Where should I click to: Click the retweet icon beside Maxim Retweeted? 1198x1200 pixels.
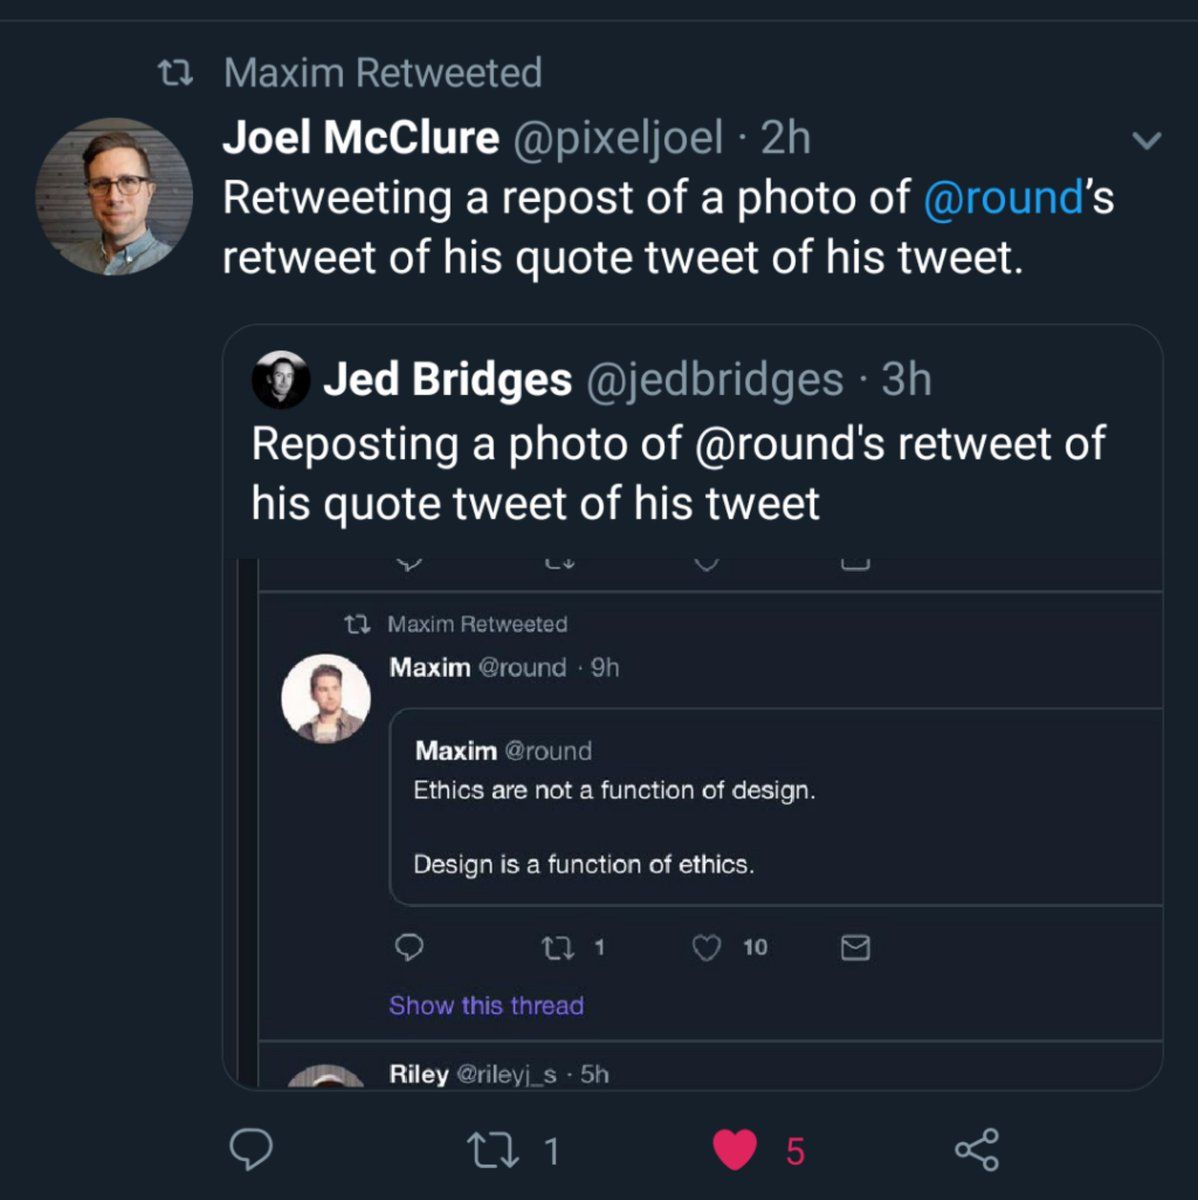(177, 73)
